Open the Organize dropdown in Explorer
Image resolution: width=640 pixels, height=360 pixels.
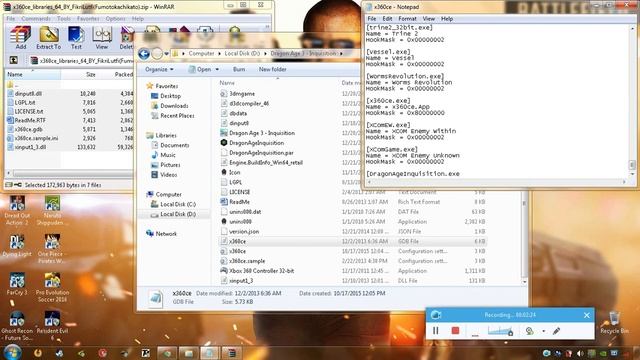[x=159, y=69]
